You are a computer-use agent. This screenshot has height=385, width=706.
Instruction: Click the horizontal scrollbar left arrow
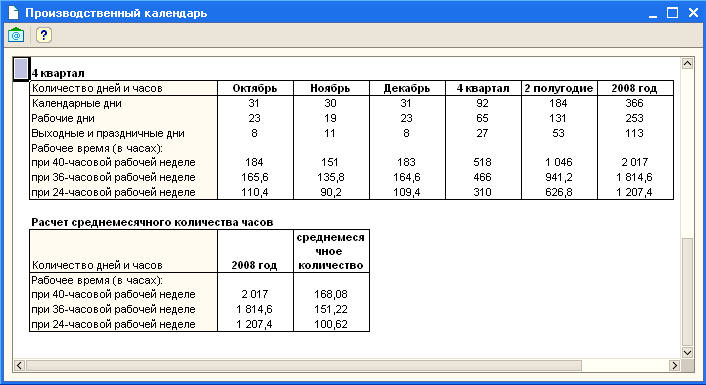pyautogui.click(x=19, y=365)
